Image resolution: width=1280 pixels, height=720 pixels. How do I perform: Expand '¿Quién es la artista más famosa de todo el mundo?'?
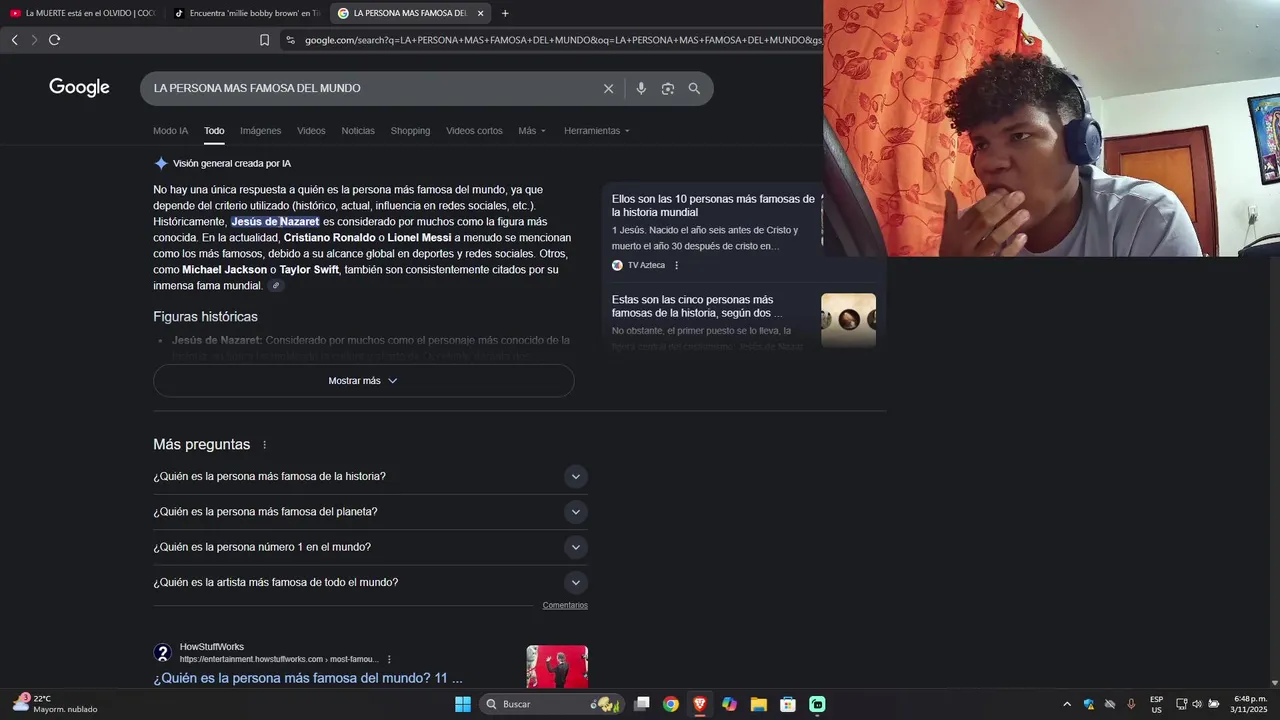click(x=370, y=583)
